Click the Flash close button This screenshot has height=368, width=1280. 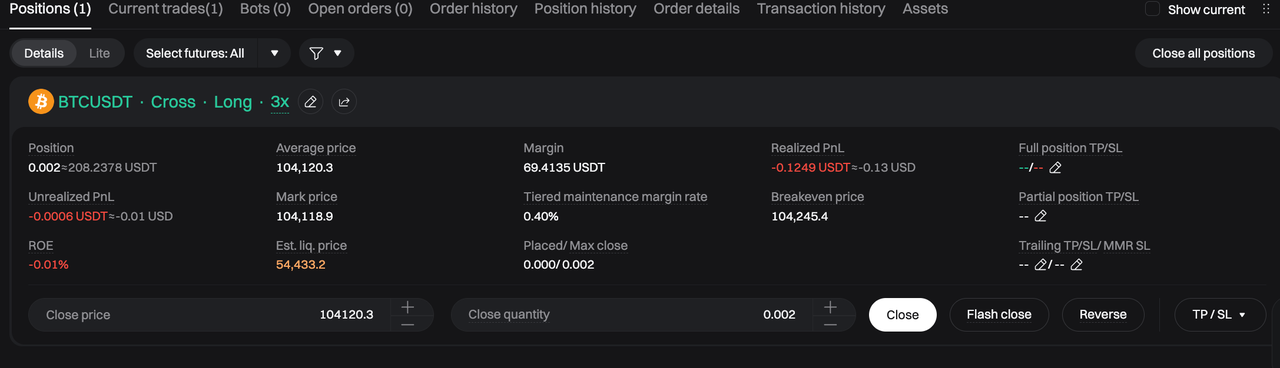point(999,314)
